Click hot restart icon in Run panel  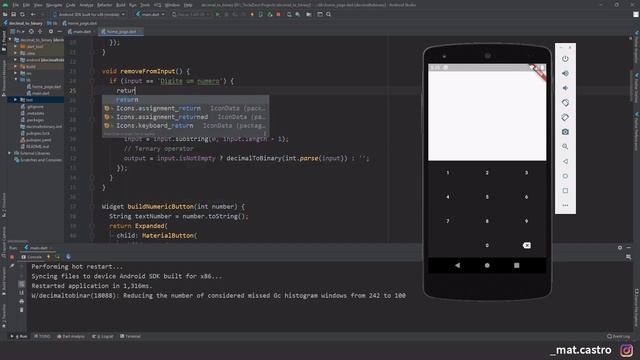click(58, 257)
